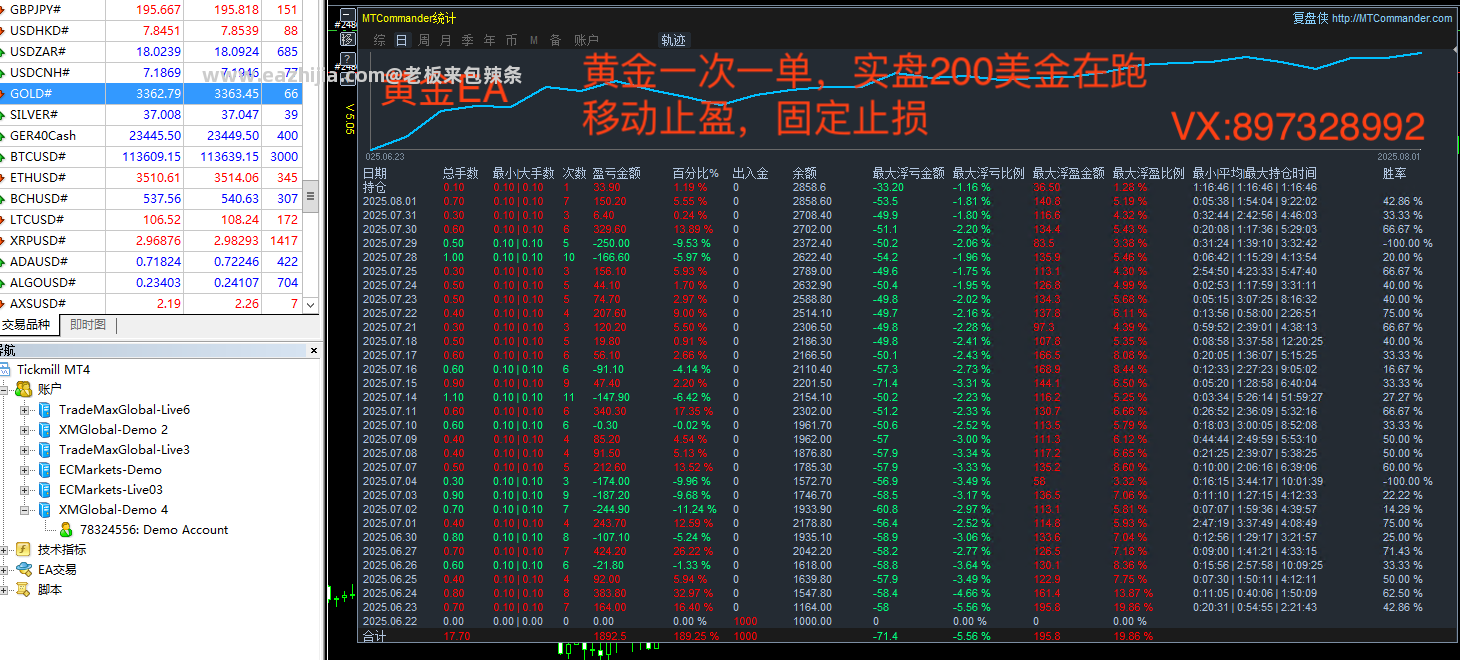Click the EA交易 expert advisors icon
The image size is (1460, 660).
tap(23, 569)
